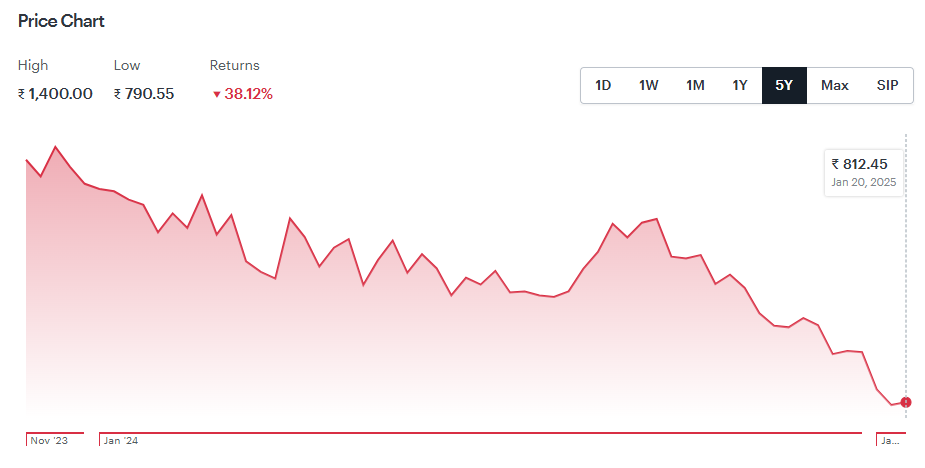Click the Nov '23 timeline label
This screenshot has width=925, height=468.
49,441
